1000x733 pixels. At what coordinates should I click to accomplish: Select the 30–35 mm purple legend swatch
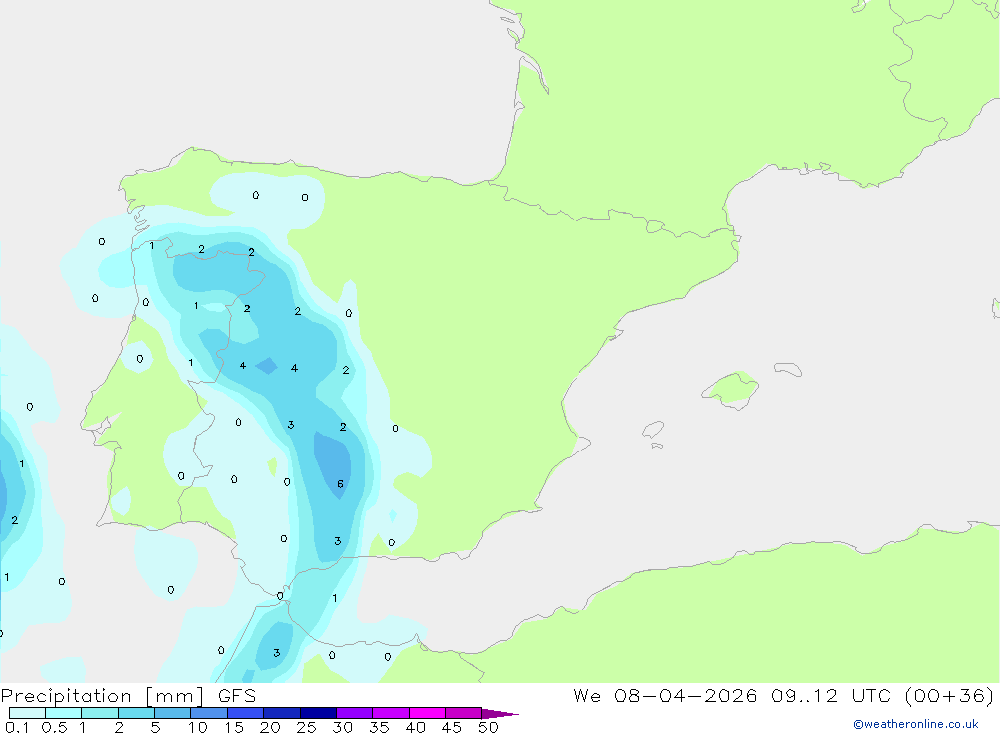355,713
